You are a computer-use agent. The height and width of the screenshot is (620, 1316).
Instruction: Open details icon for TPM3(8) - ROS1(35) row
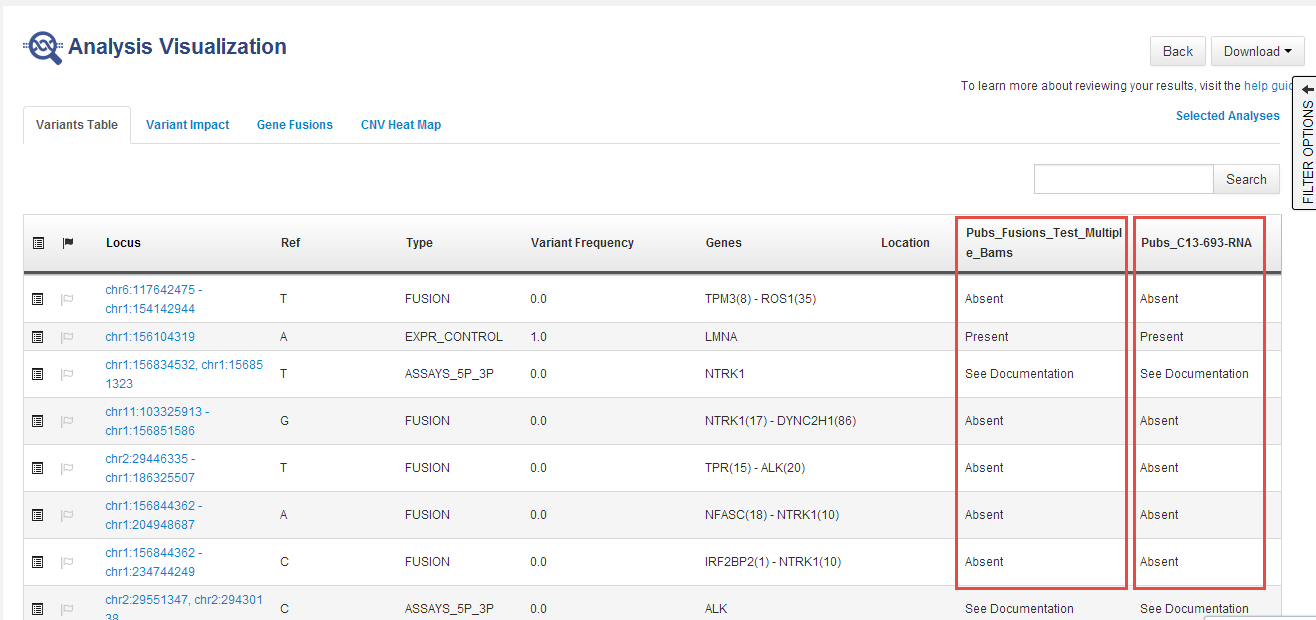click(x=38, y=299)
